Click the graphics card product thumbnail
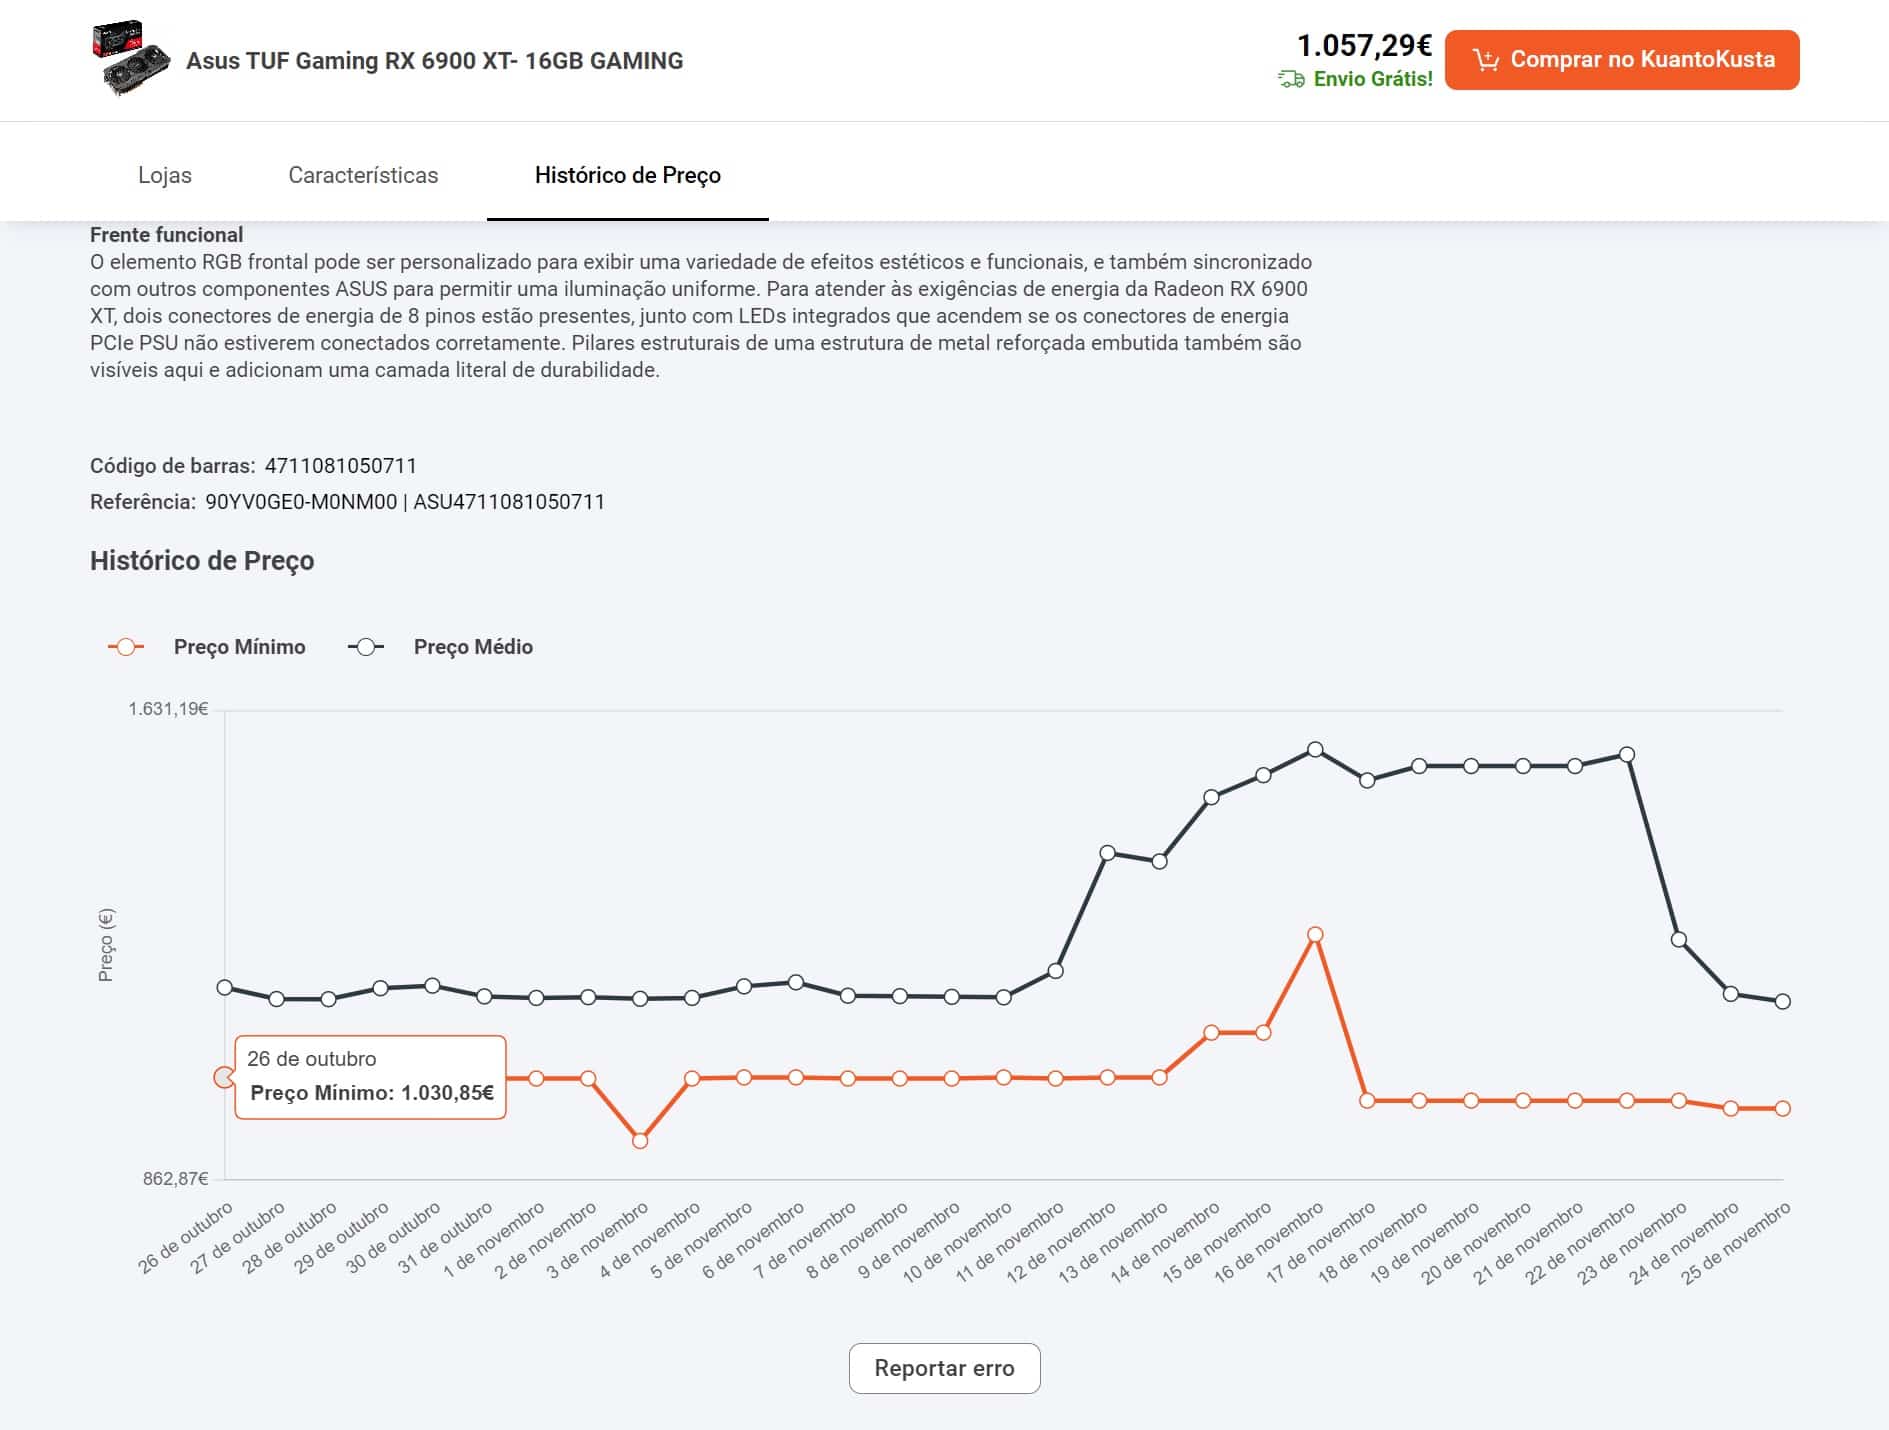 pyautogui.click(x=131, y=59)
